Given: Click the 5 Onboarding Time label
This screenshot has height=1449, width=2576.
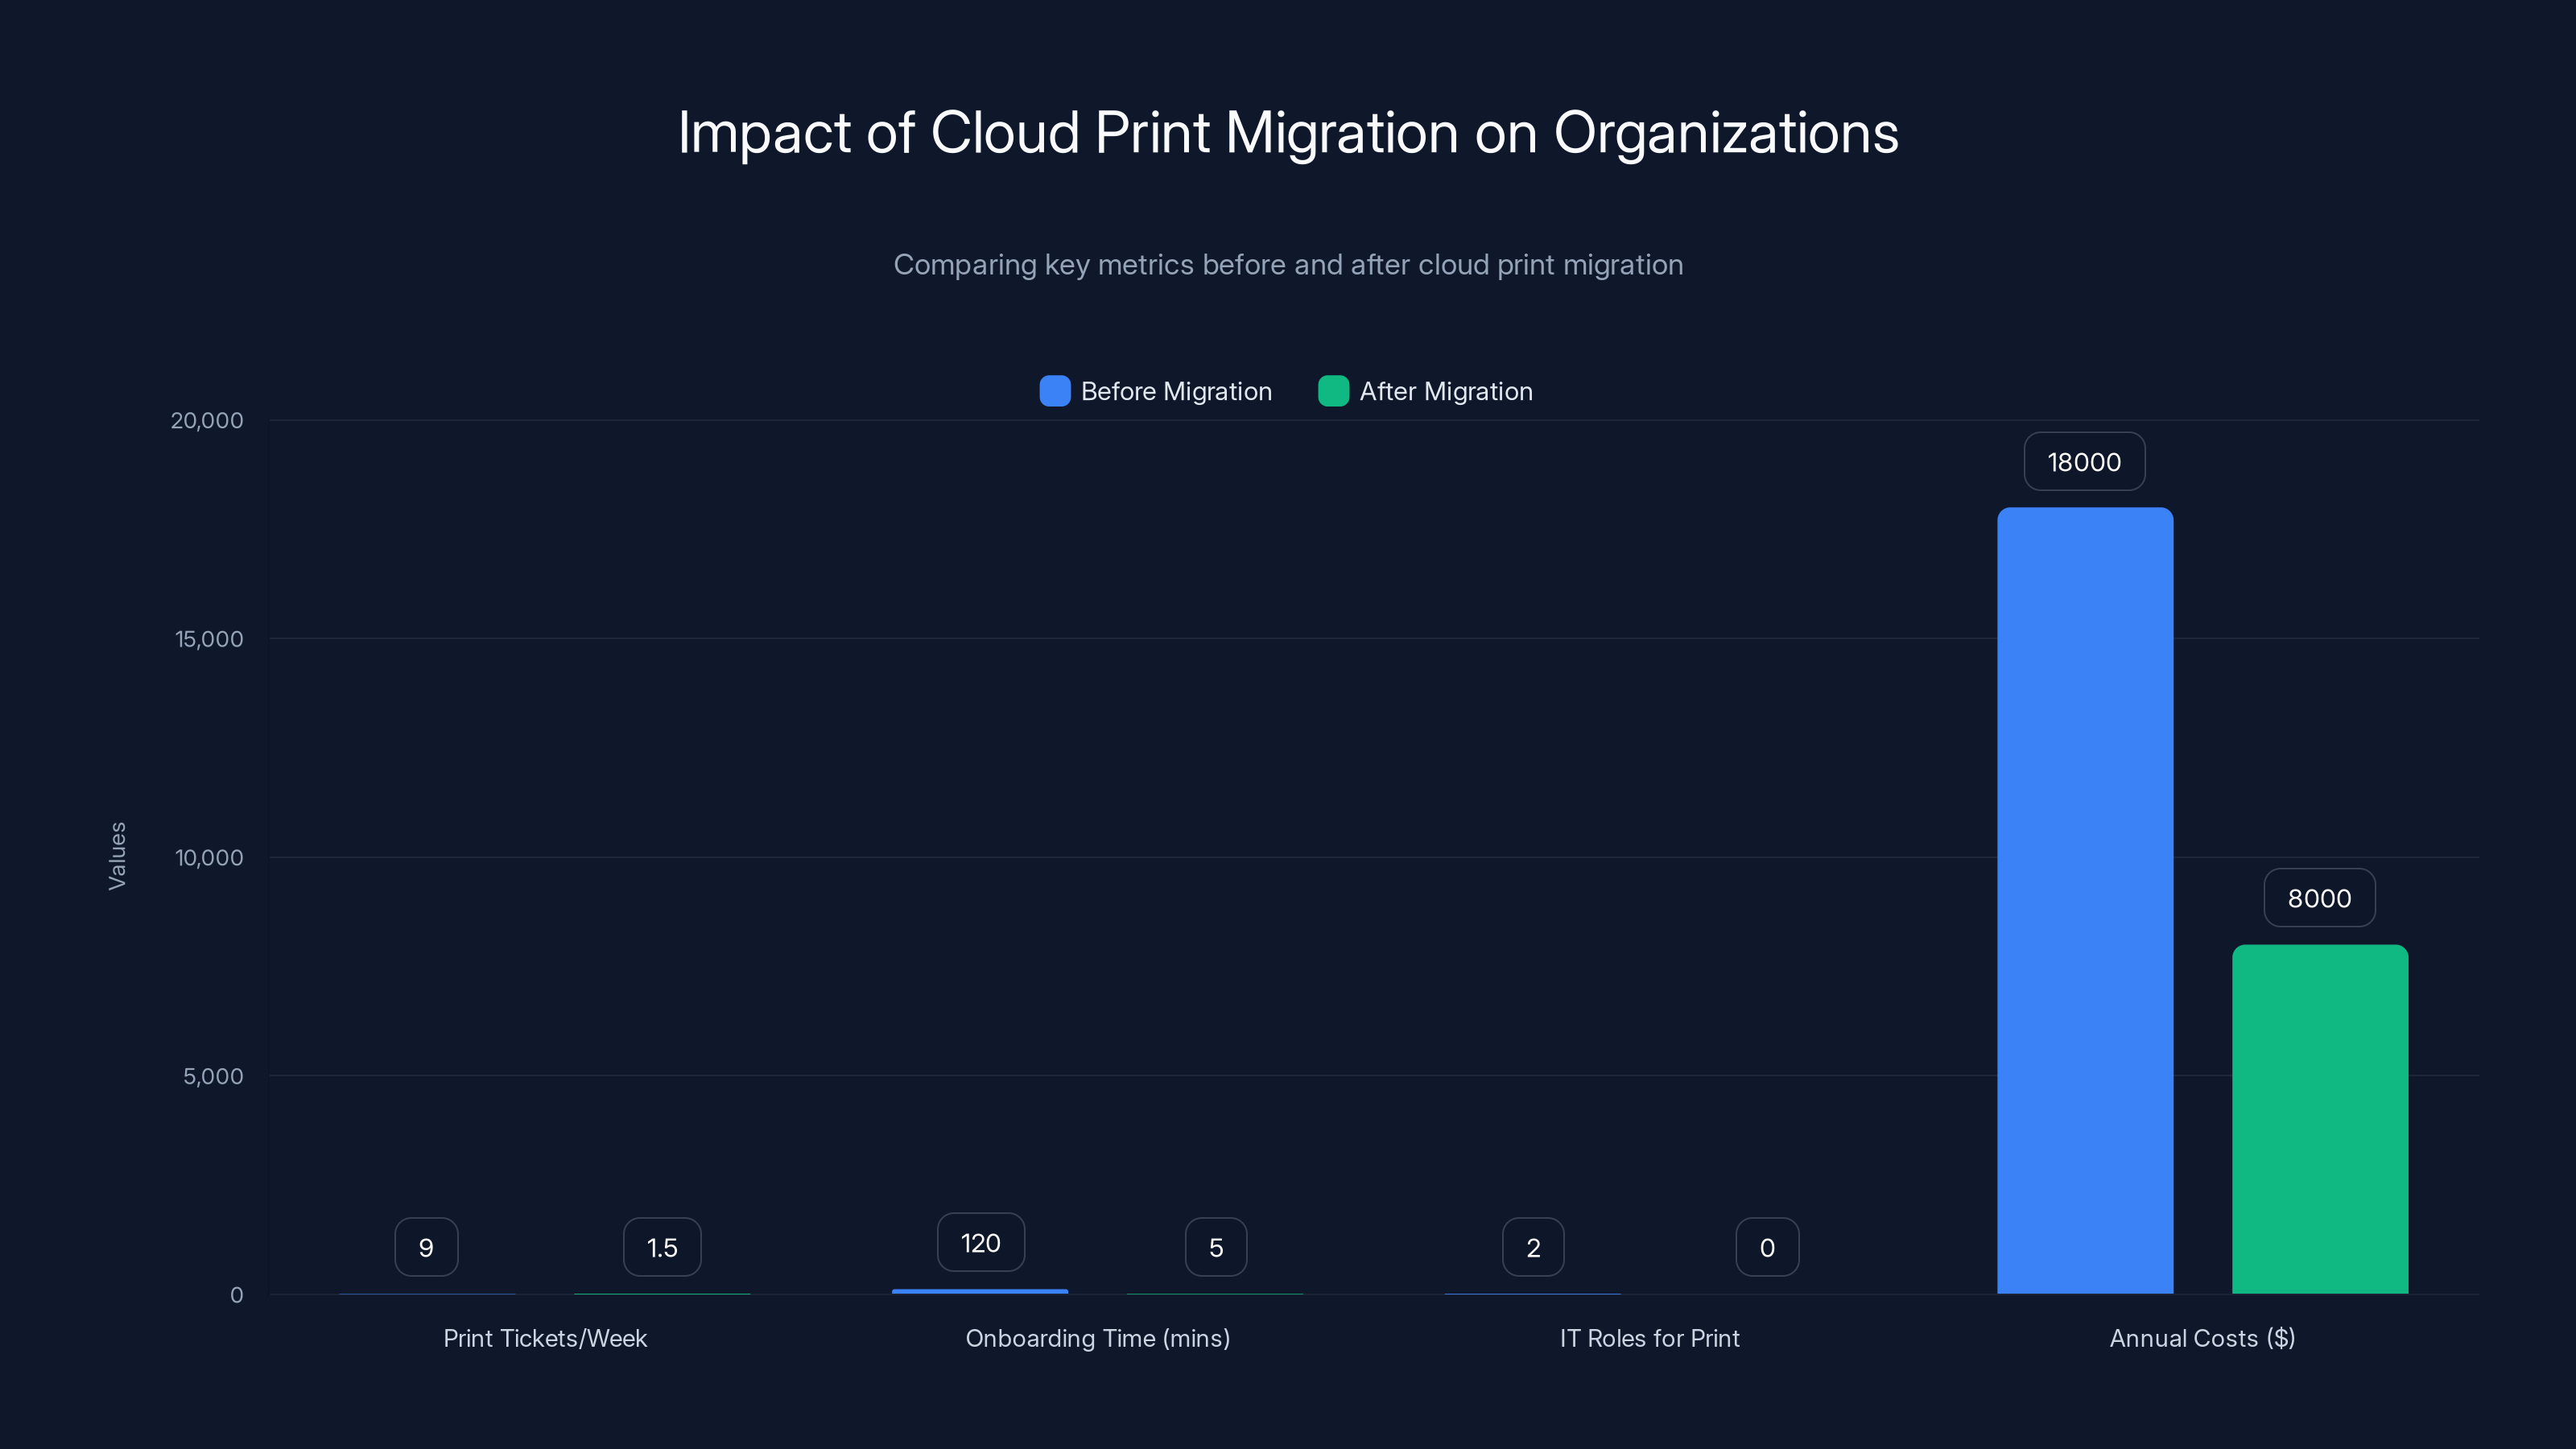Looking at the screenshot, I should [x=1216, y=1247].
